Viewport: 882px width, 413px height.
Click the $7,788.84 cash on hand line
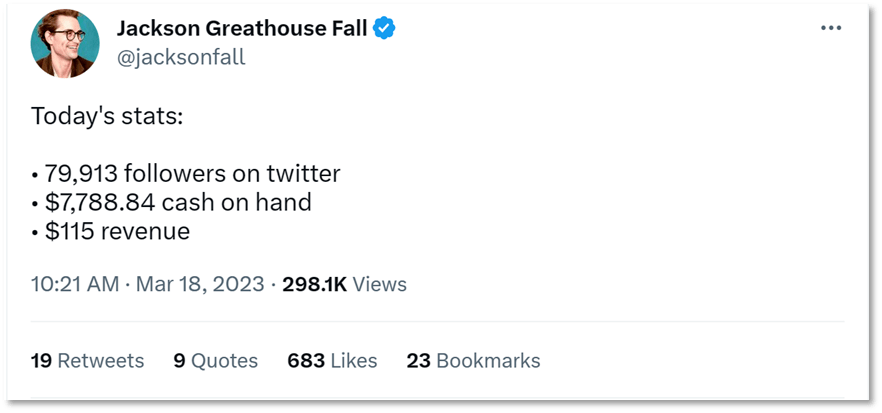pyautogui.click(x=171, y=203)
